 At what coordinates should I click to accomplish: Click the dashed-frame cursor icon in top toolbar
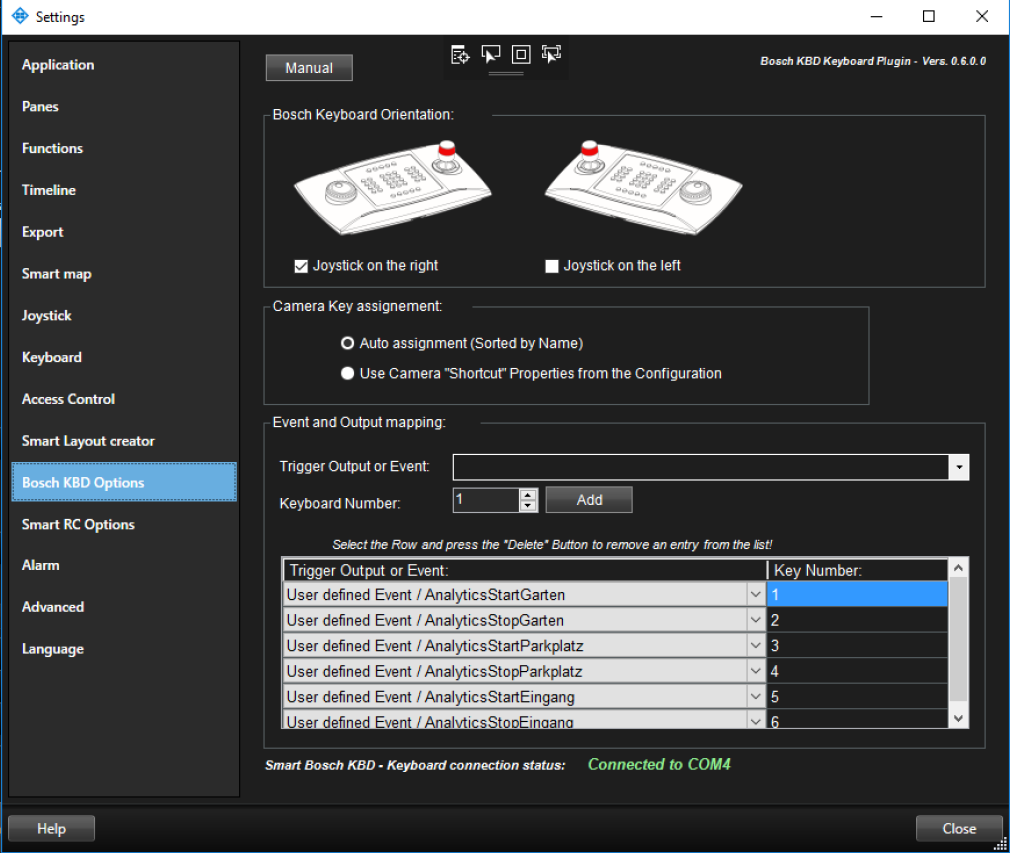[551, 55]
